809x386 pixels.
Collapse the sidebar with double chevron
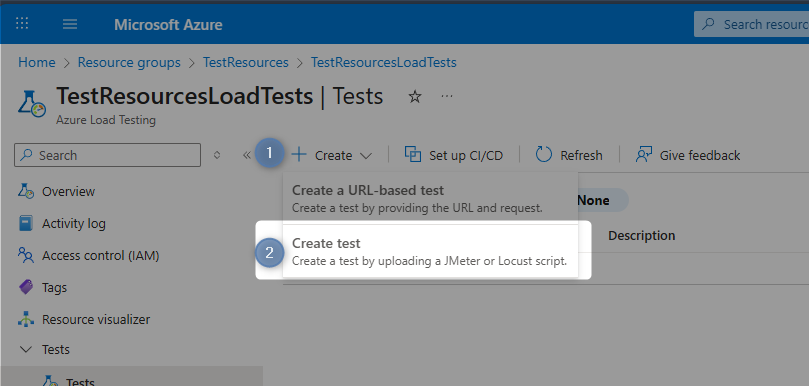pos(247,155)
